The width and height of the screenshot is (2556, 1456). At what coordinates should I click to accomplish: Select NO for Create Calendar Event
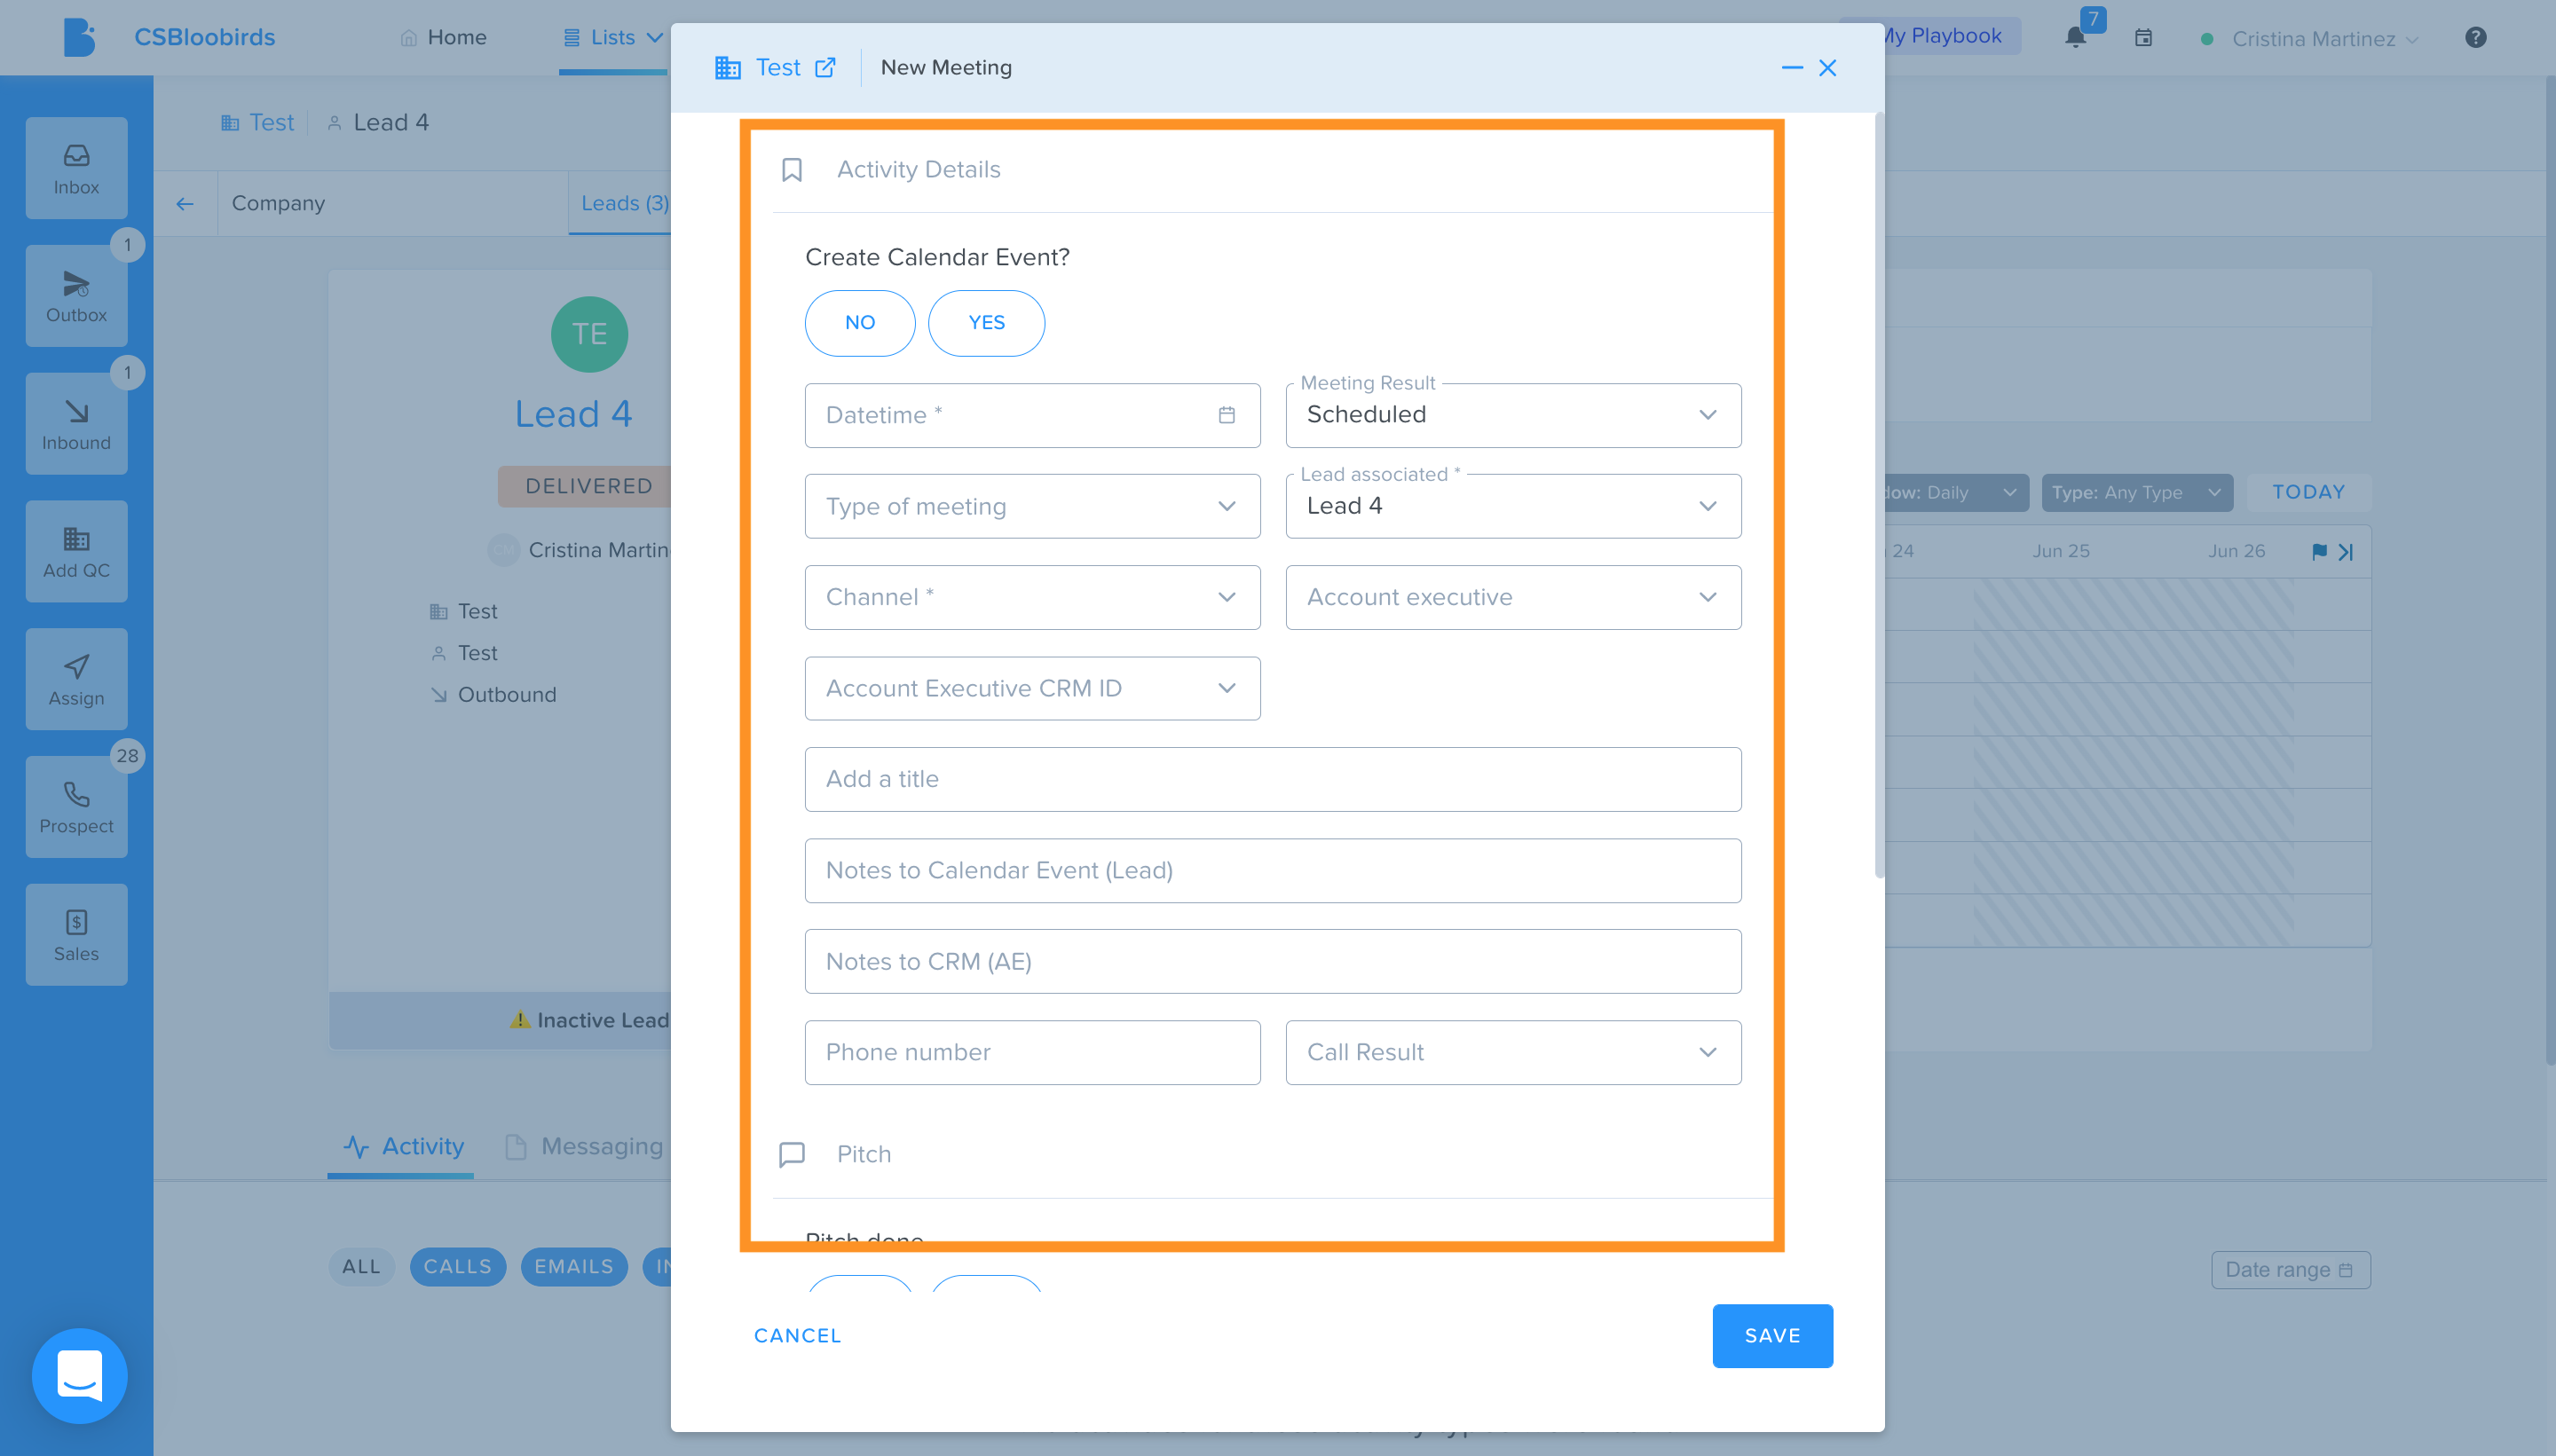pos(860,323)
